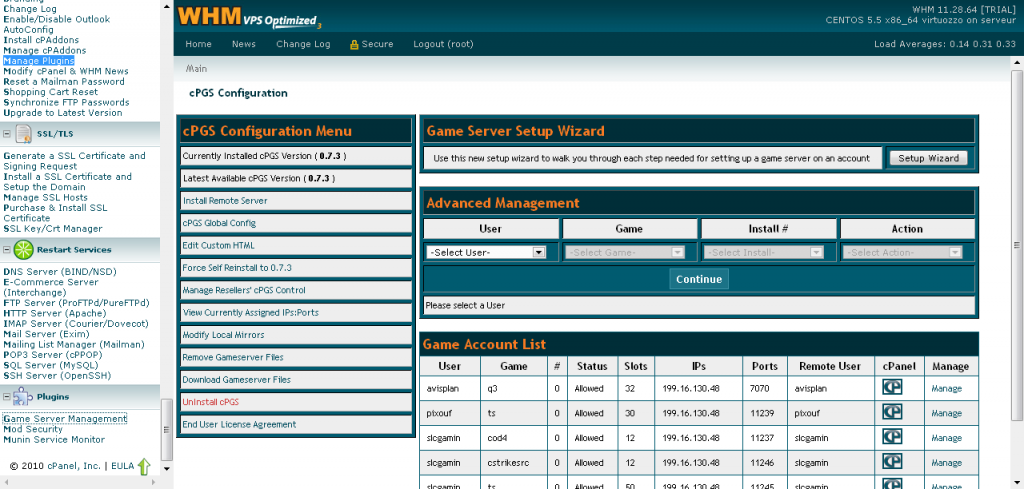Click Manage for slcgamin cod4 row
Image resolution: width=1024 pixels, height=489 pixels.
pos(946,438)
